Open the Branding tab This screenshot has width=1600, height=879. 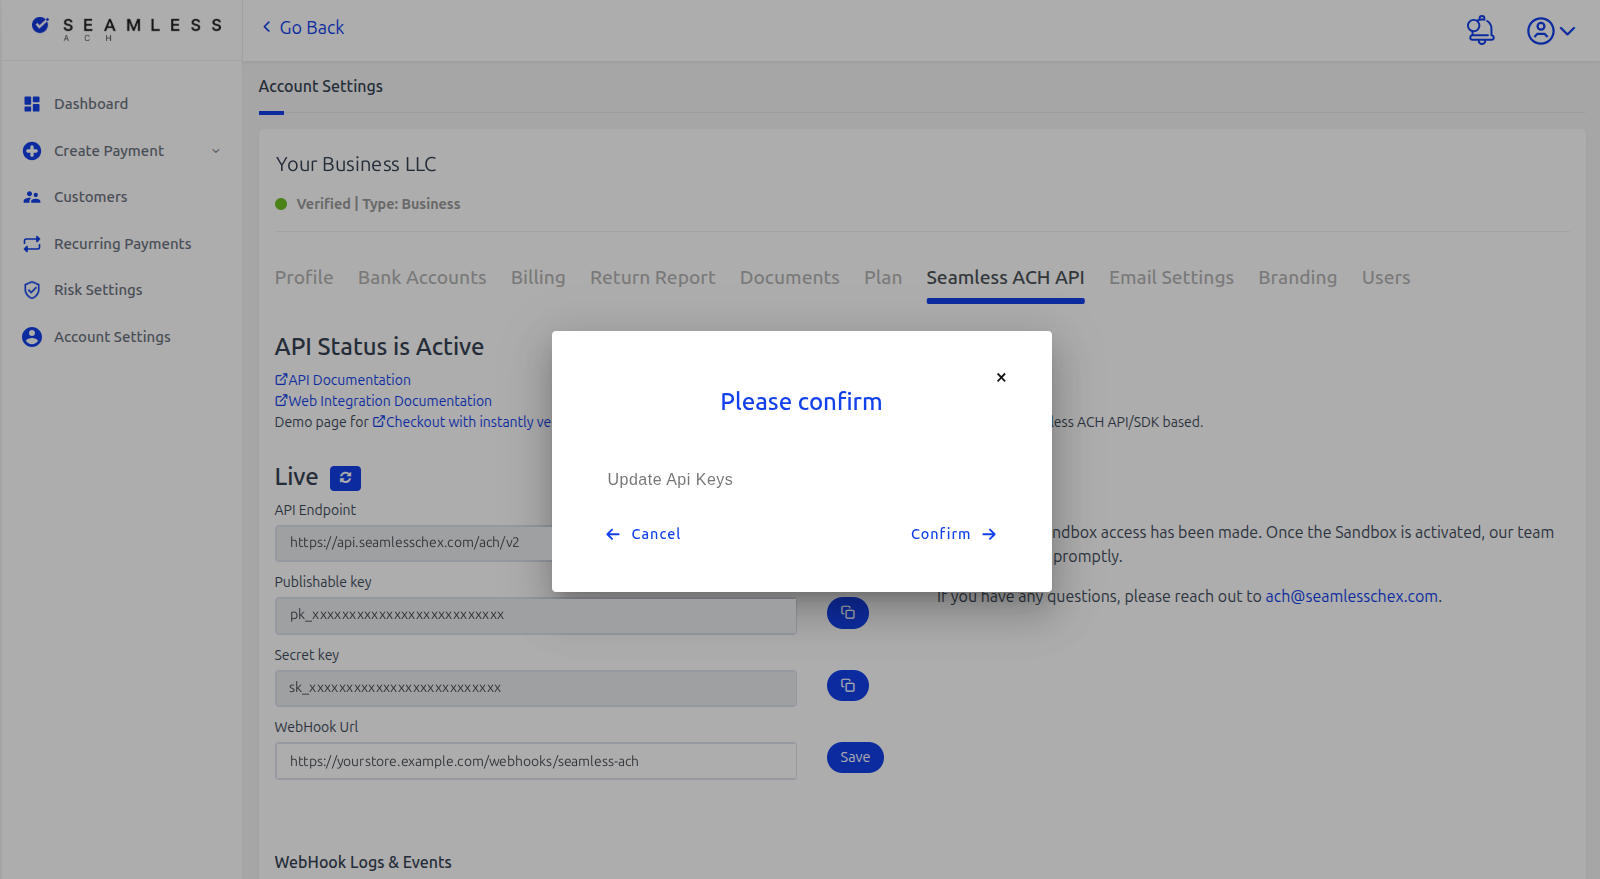(1297, 278)
